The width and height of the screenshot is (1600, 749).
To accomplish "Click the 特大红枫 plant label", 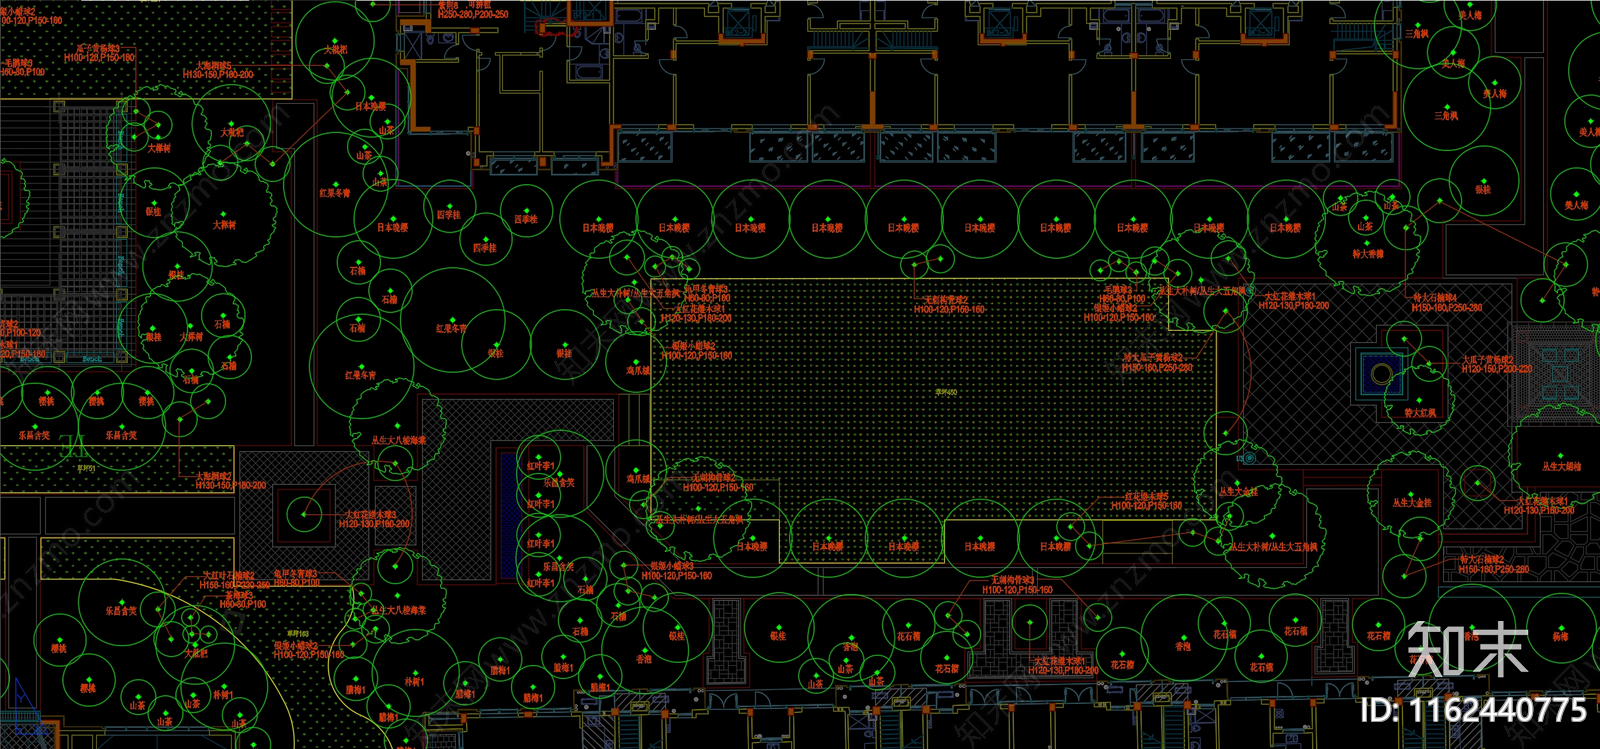I will 1420,413.
